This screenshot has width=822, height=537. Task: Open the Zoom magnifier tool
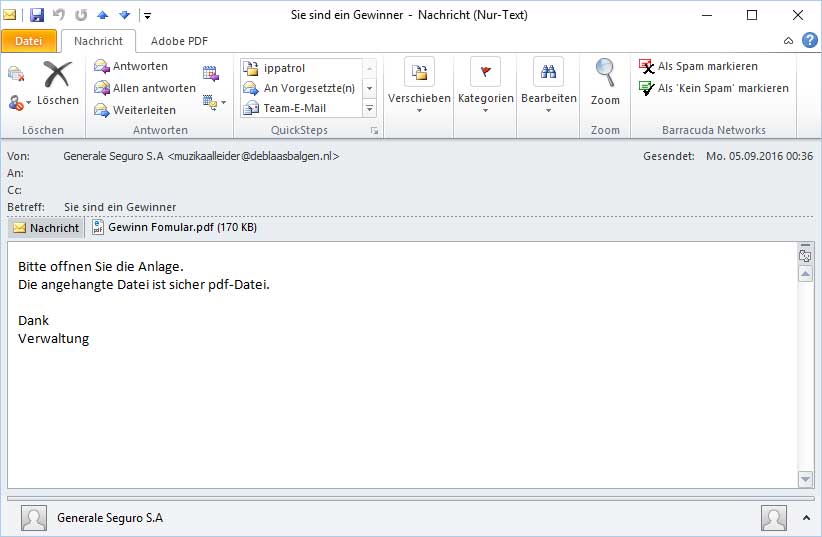[x=605, y=82]
